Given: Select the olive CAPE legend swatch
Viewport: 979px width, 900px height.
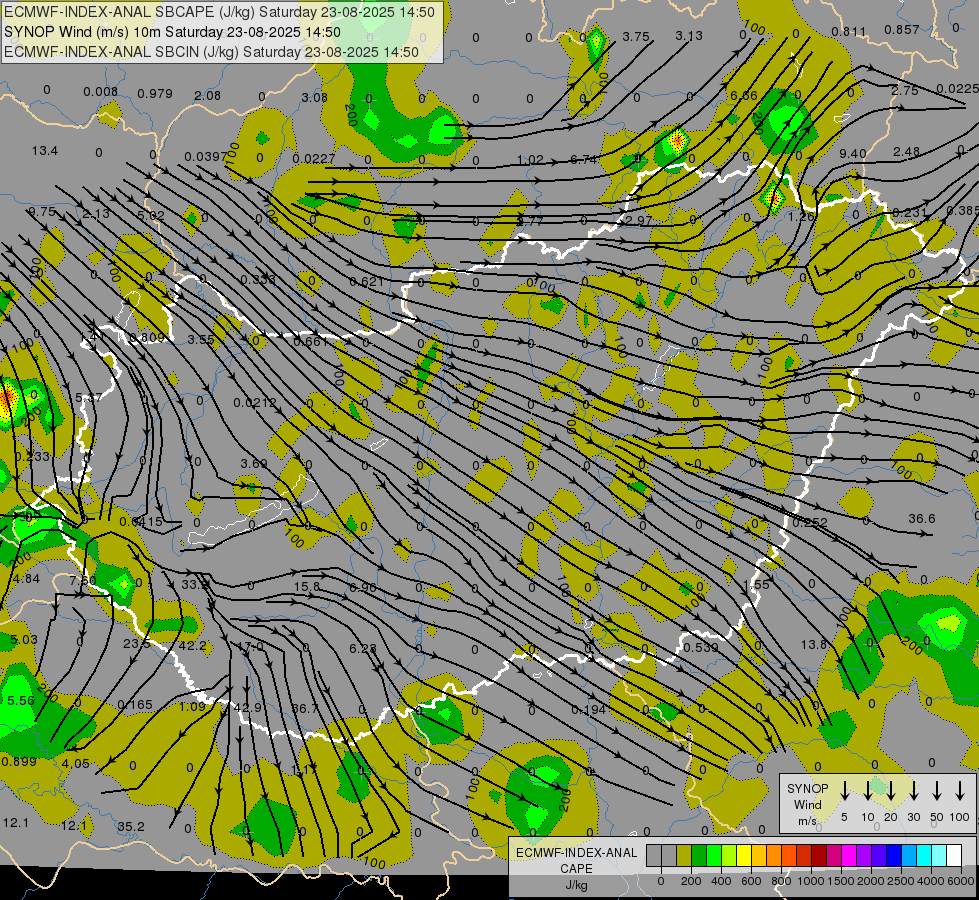Looking at the screenshot, I should tap(684, 856).
